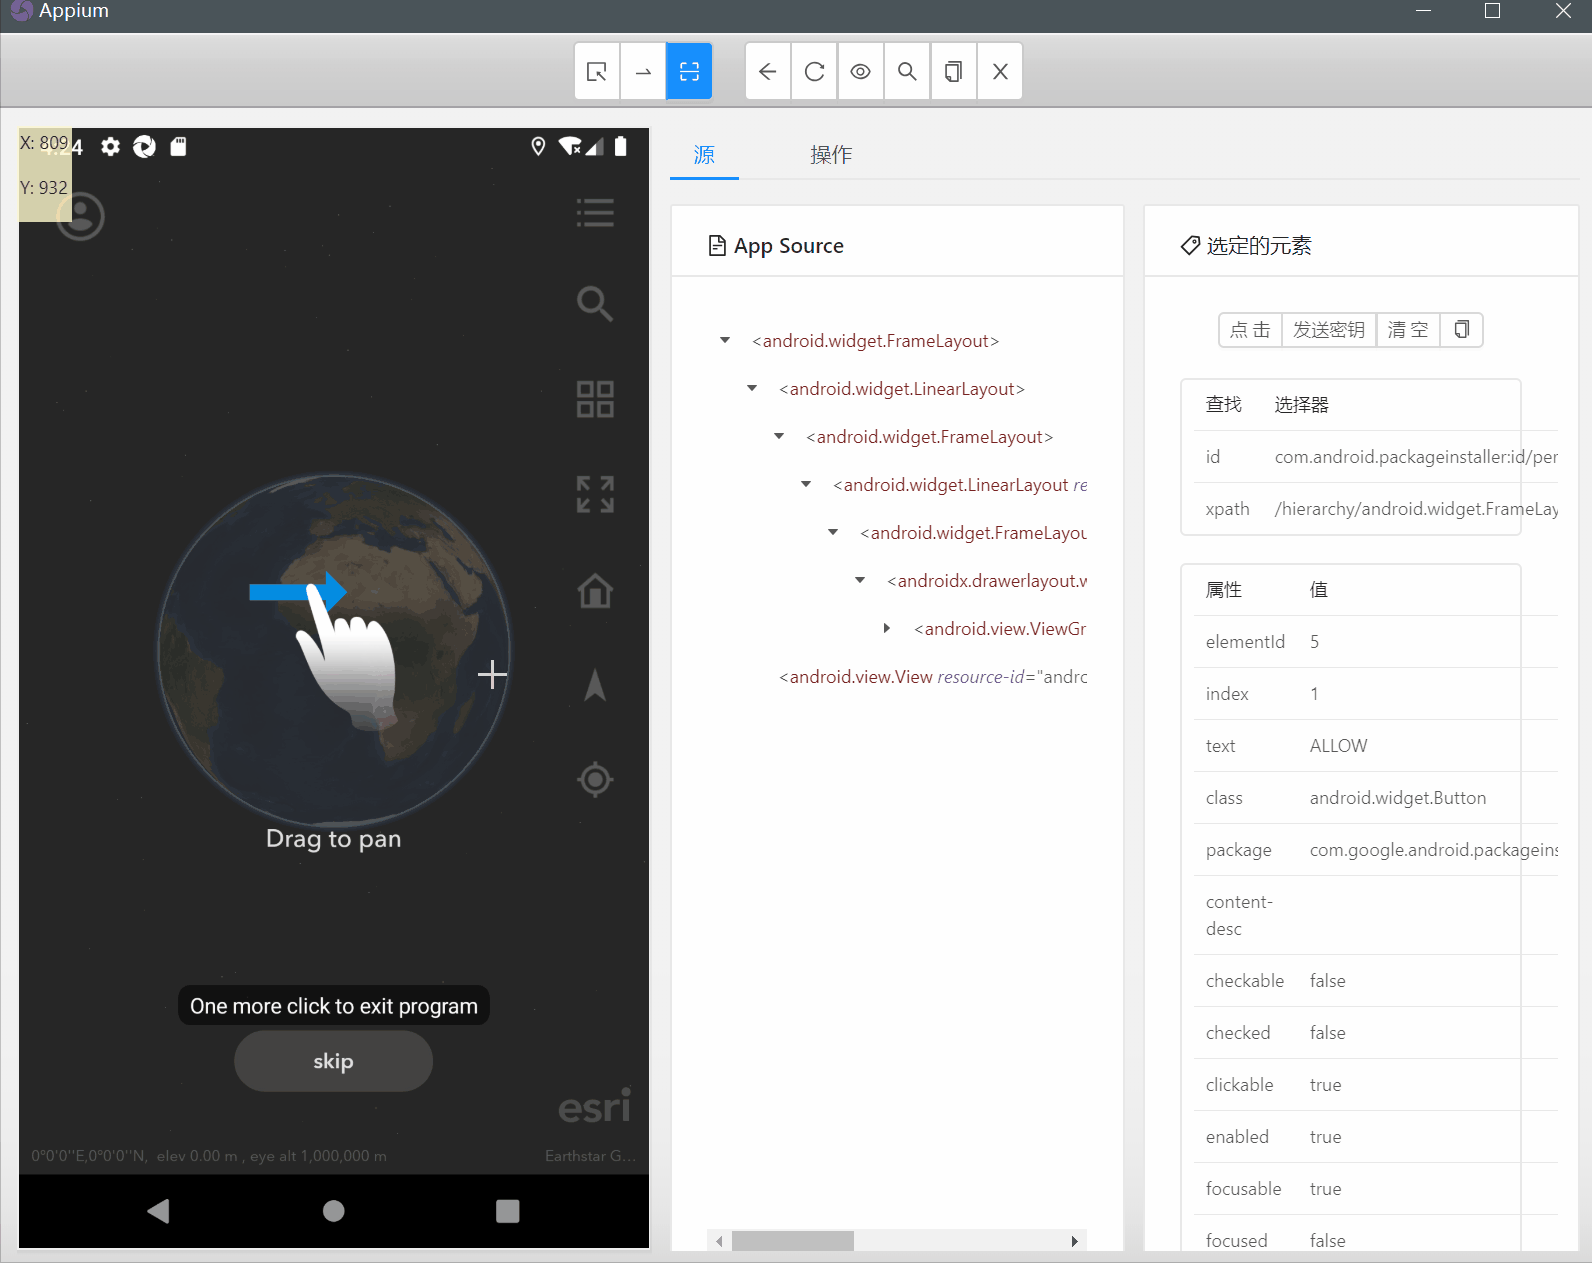Click the App Source panel scrollbar thumb

[793, 1241]
